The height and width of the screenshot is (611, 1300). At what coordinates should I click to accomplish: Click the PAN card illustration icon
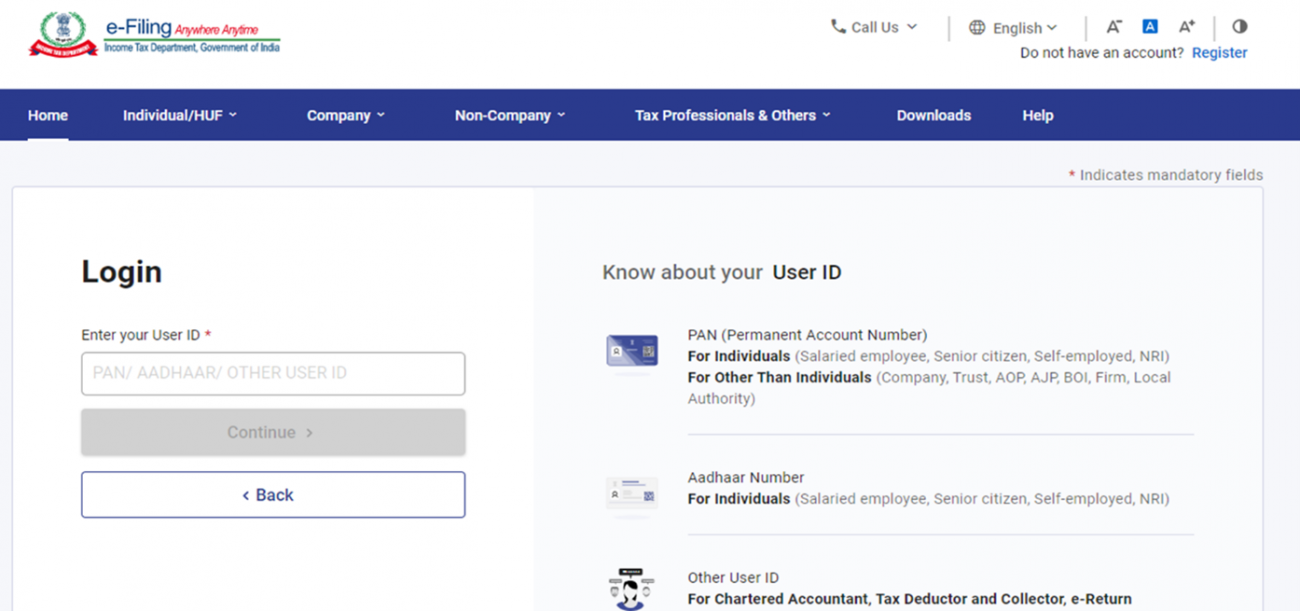(x=631, y=351)
